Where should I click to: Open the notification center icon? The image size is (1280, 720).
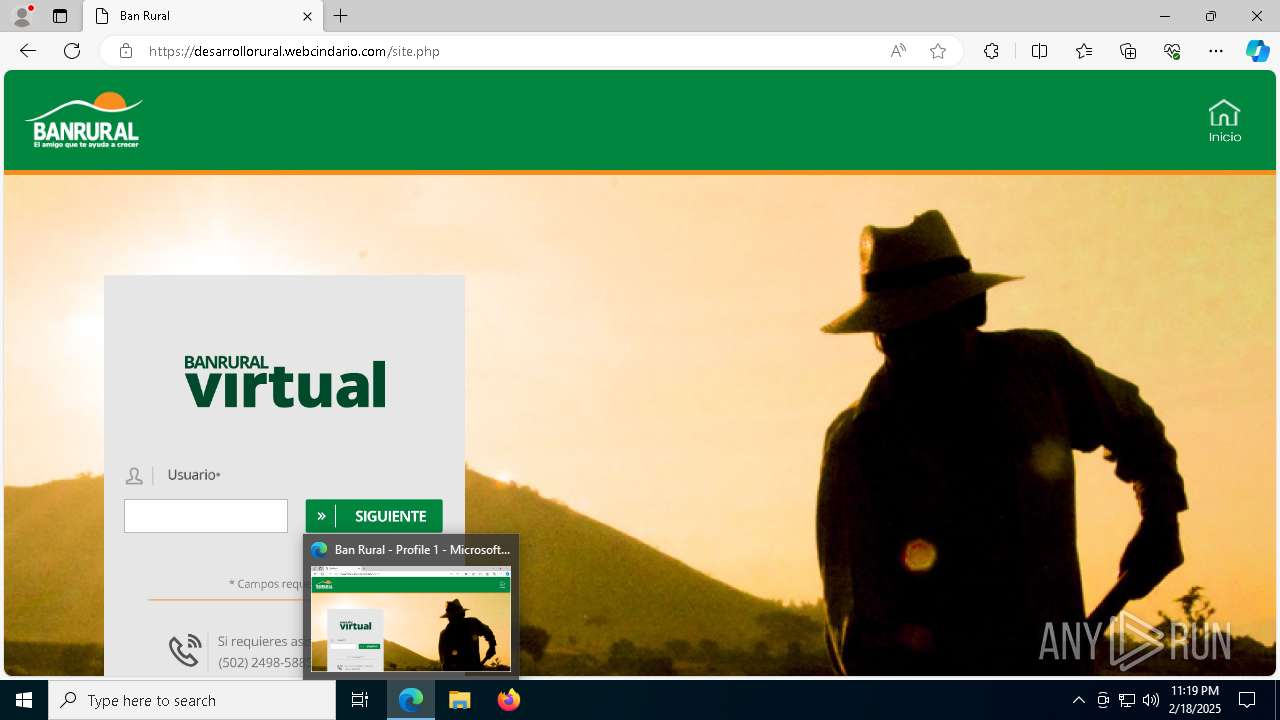(1247, 700)
